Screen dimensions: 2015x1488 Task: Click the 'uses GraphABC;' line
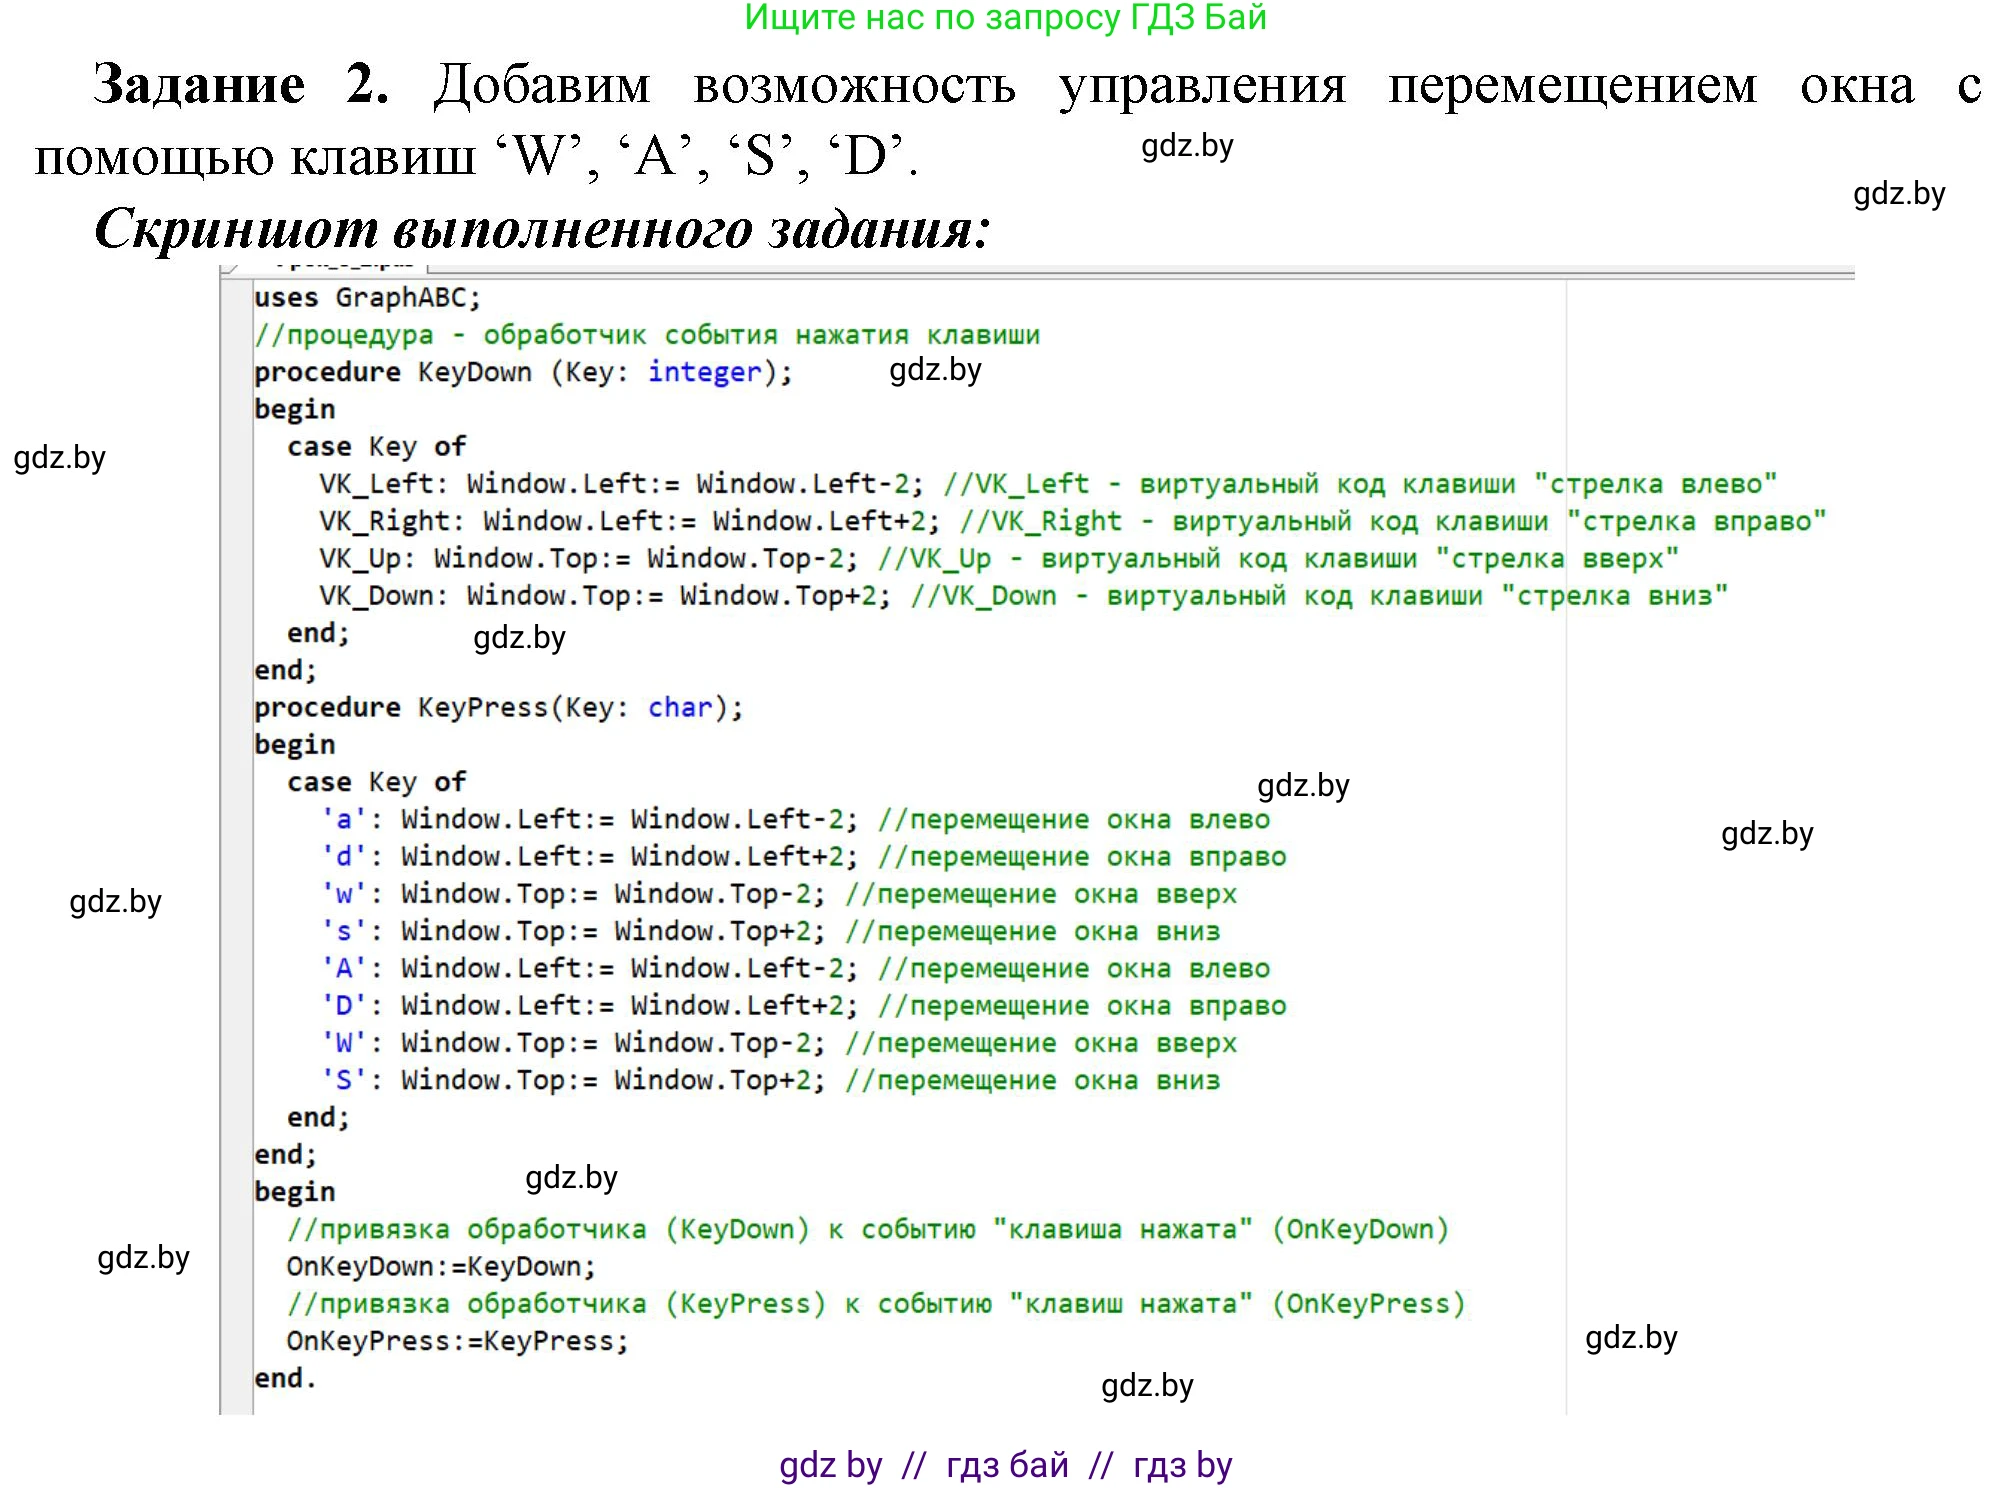point(367,298)
